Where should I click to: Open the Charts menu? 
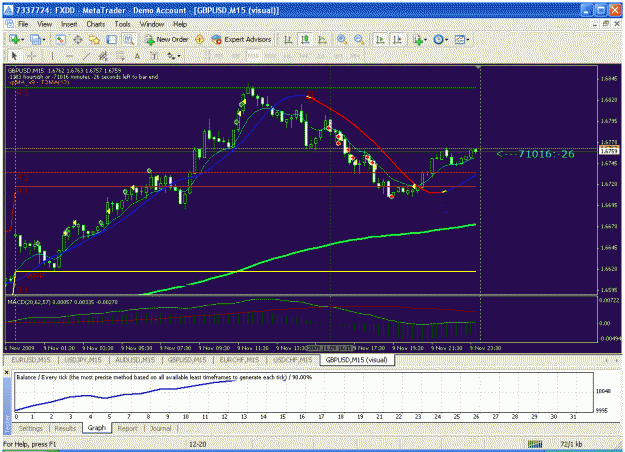[x=96, y=24]
